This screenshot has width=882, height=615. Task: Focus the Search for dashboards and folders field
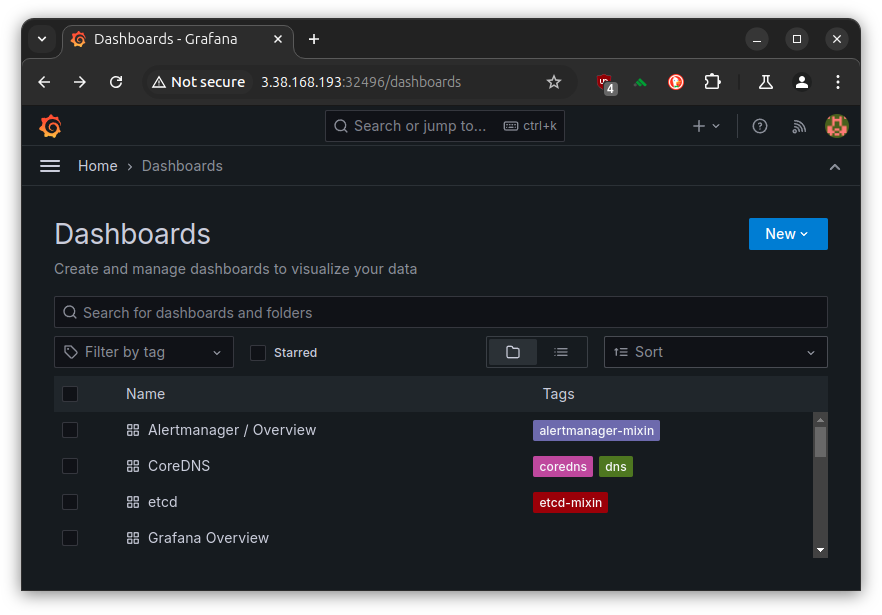point(440,312)
